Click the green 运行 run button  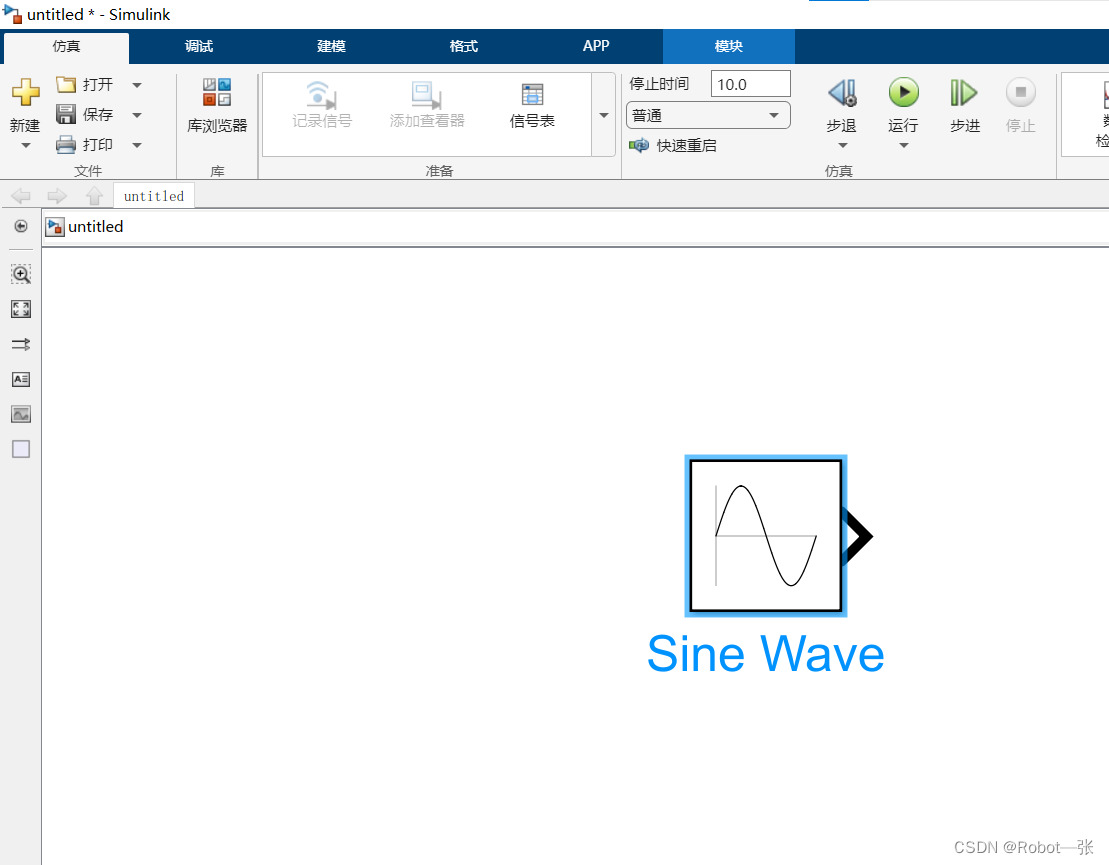pyautogui.click(x=903, y=93)
